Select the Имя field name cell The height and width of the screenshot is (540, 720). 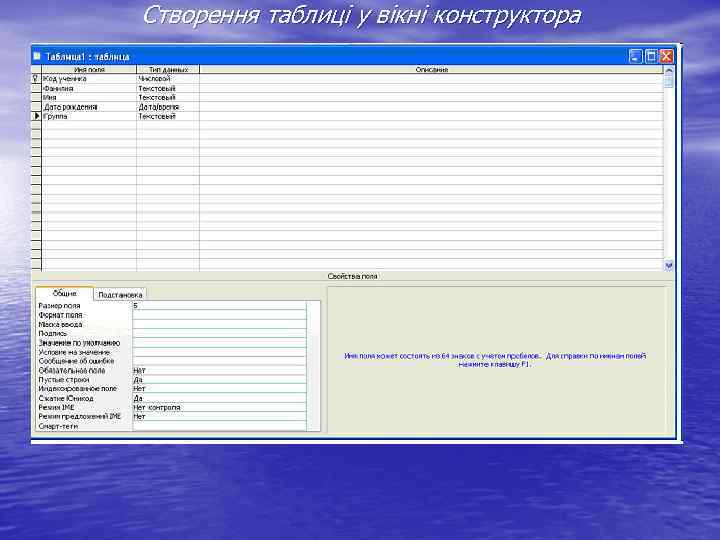89,97
